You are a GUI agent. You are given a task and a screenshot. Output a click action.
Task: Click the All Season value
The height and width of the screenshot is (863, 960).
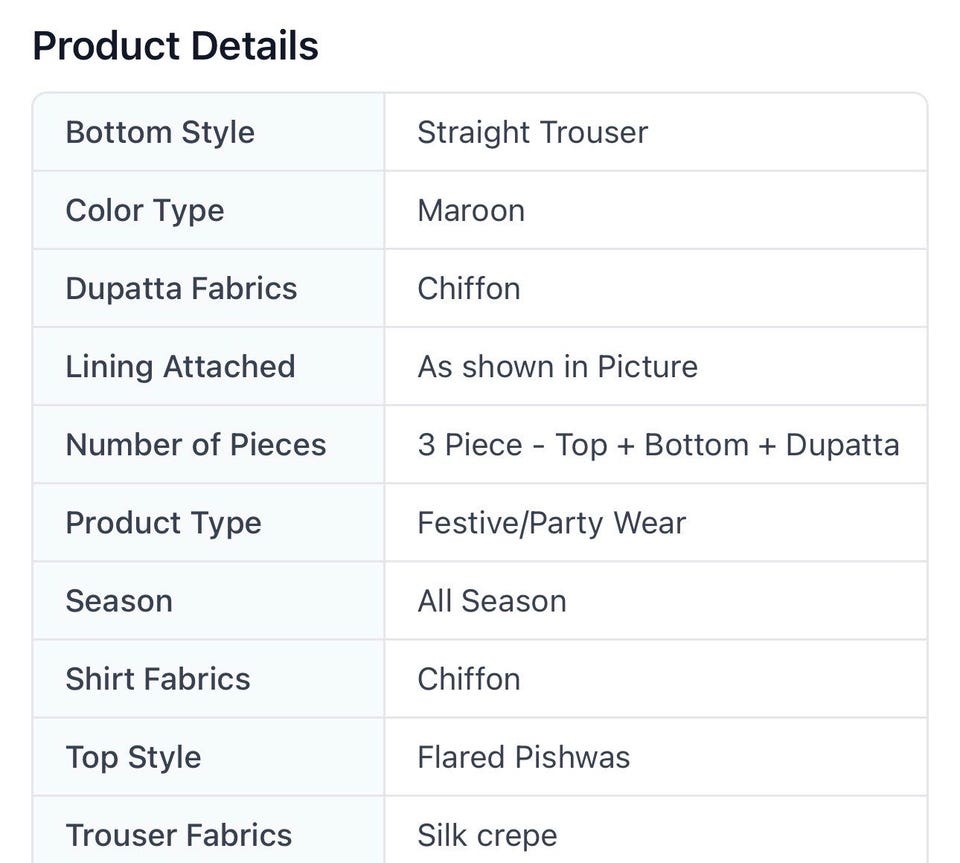pos(492,601)
